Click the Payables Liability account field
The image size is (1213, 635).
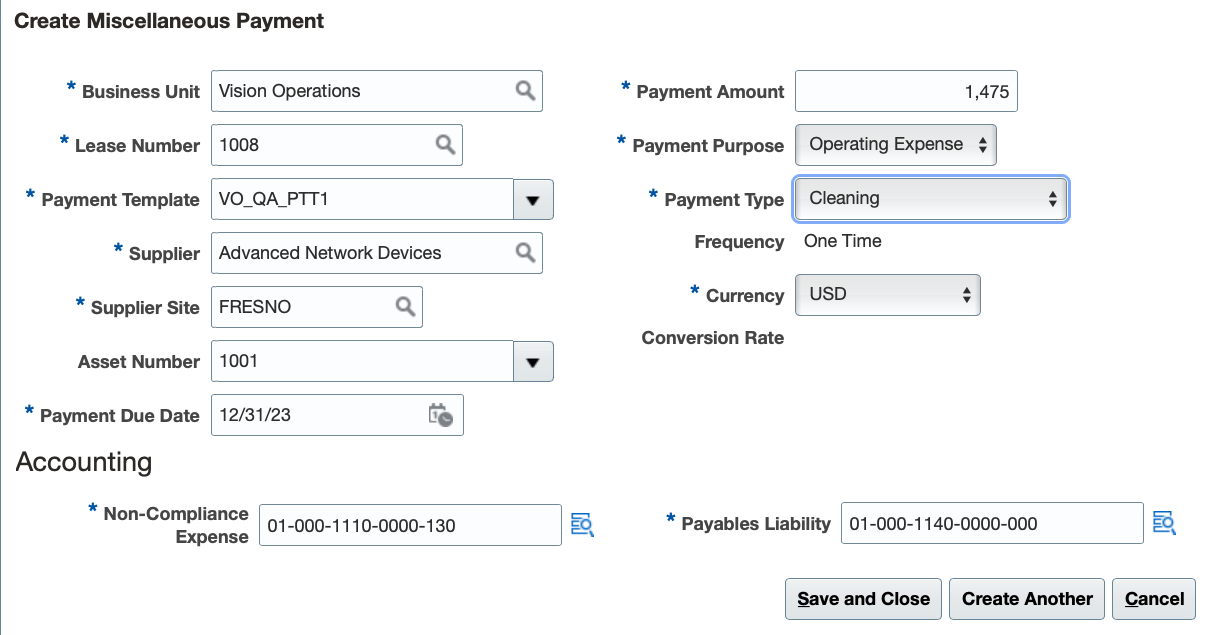pyautogui.click(x=991, y=524)
